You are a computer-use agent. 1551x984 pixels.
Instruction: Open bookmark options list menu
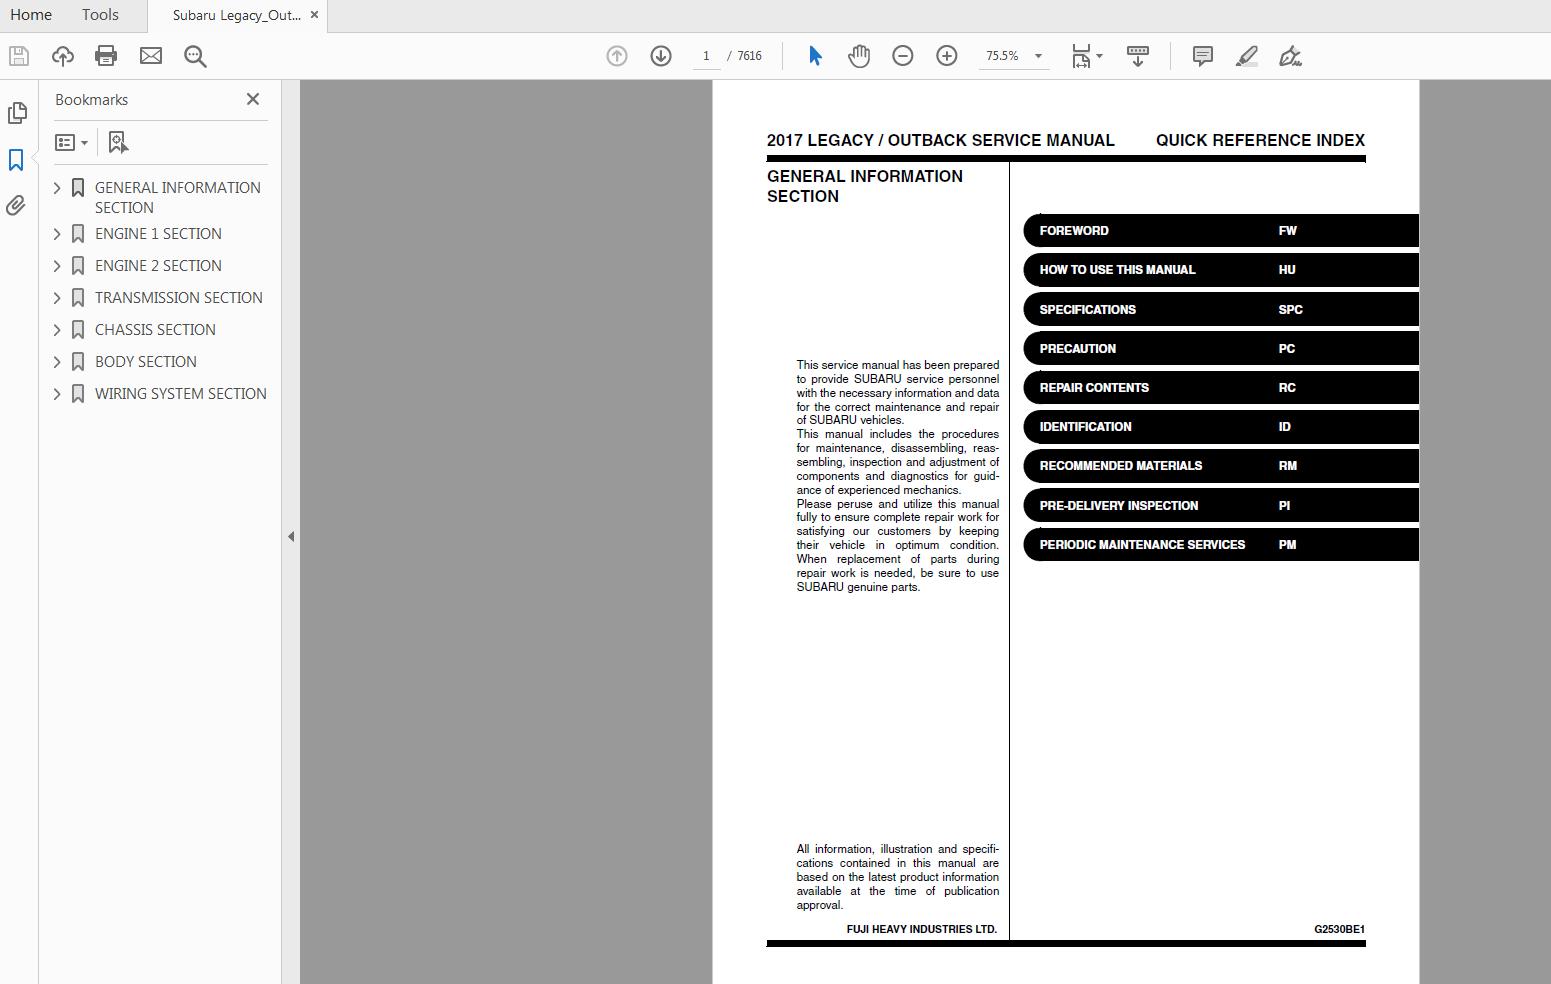(x=71, y=142)
